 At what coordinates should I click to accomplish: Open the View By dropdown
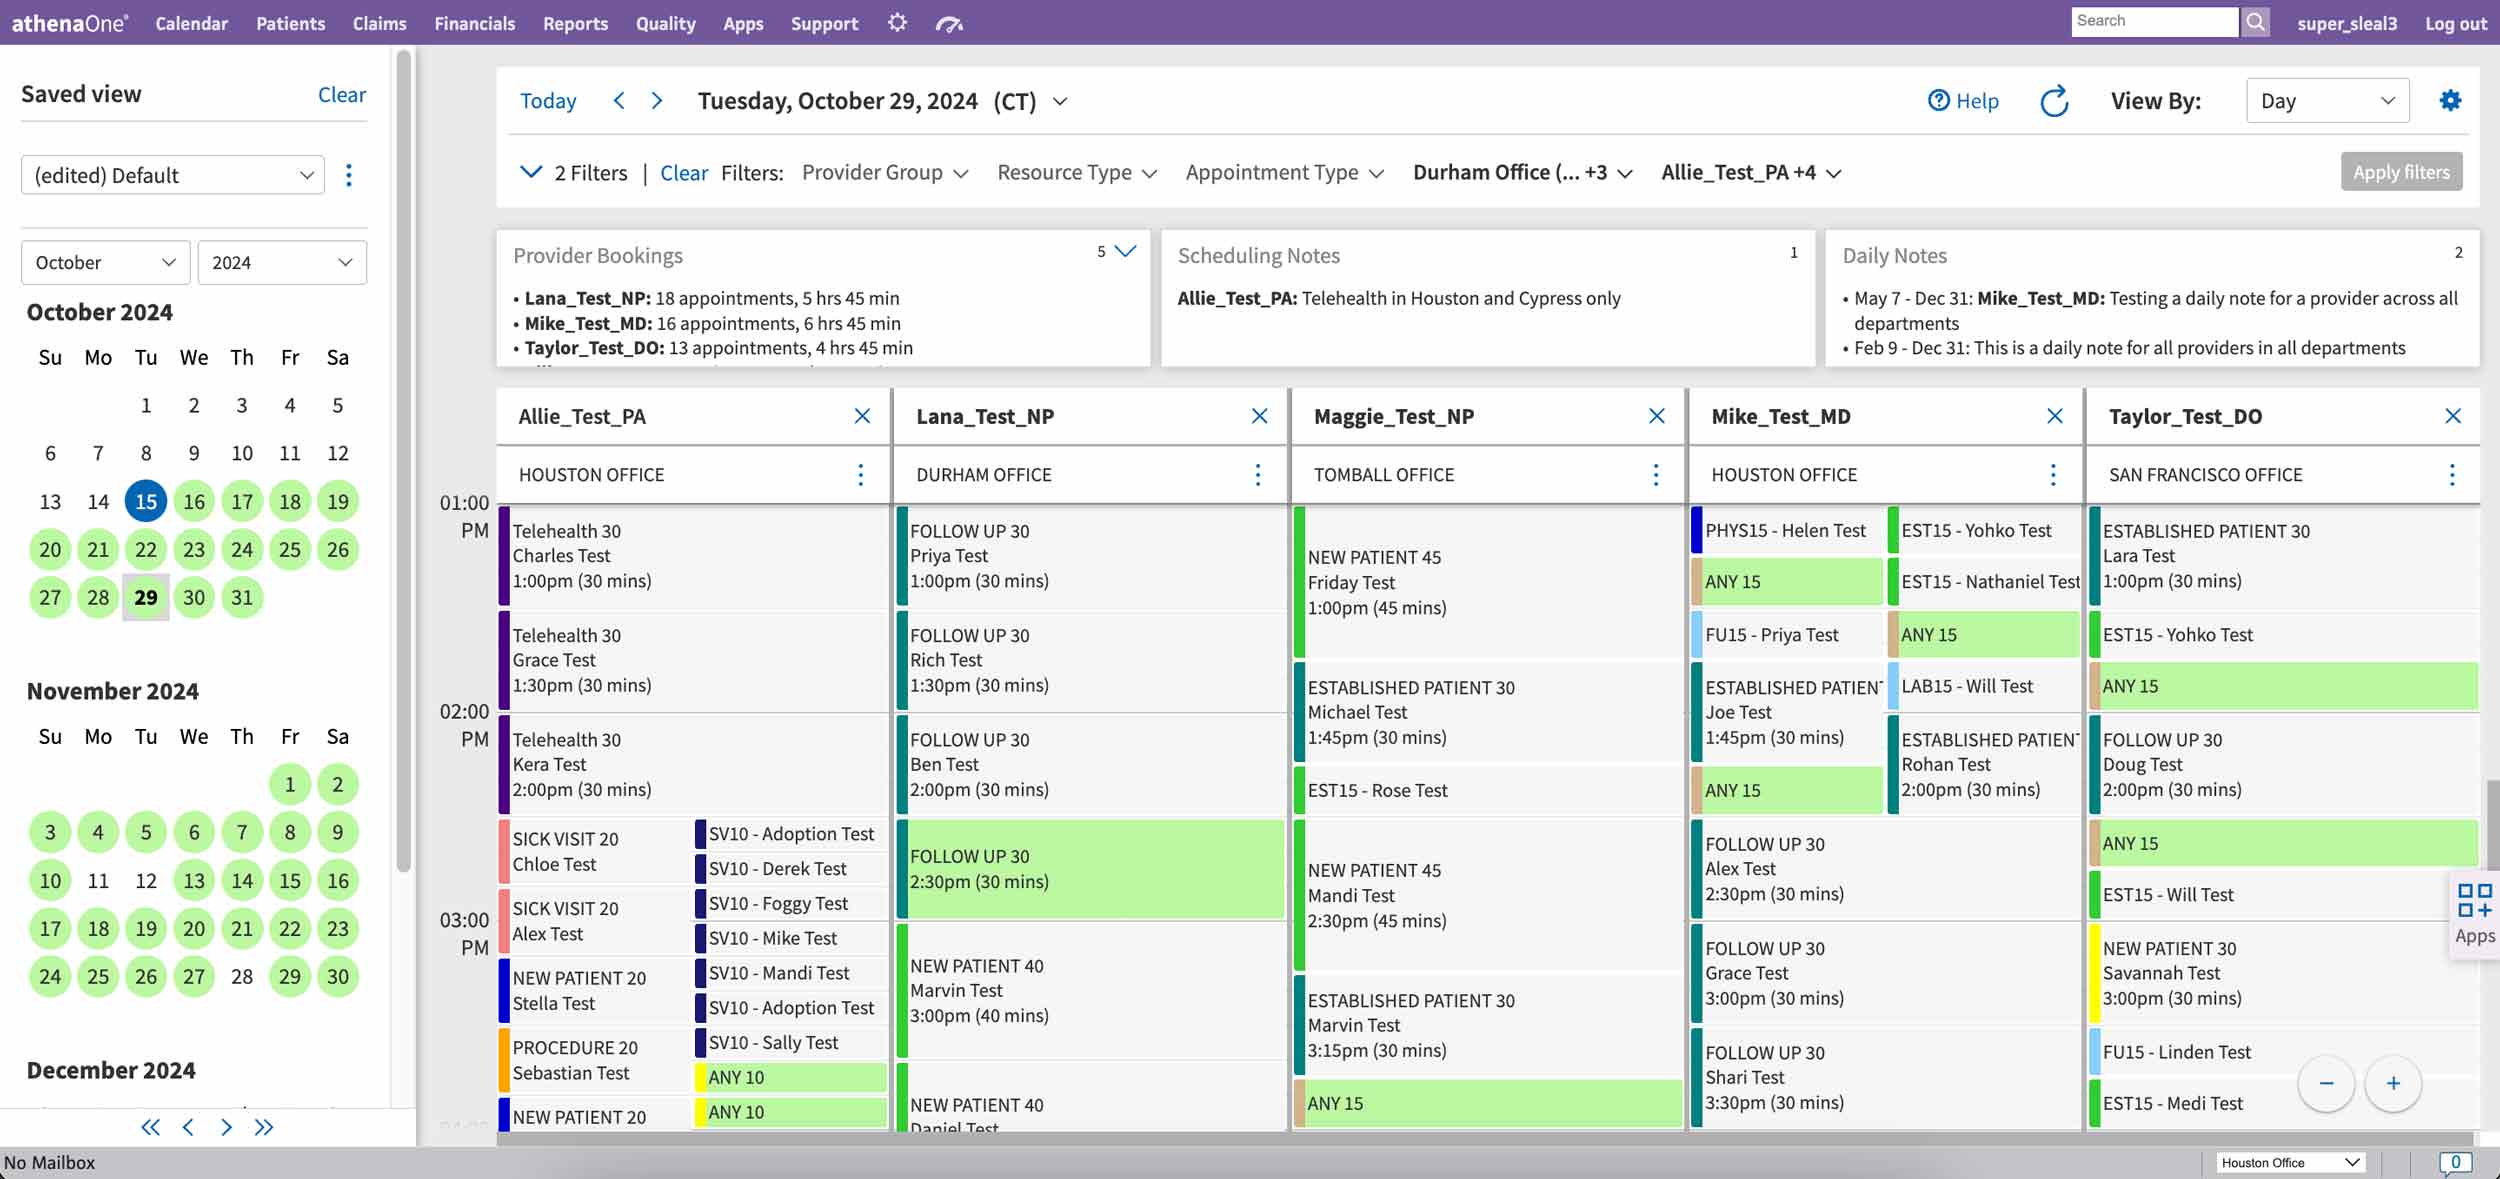pyautogui.click(x=2327, y=100)
